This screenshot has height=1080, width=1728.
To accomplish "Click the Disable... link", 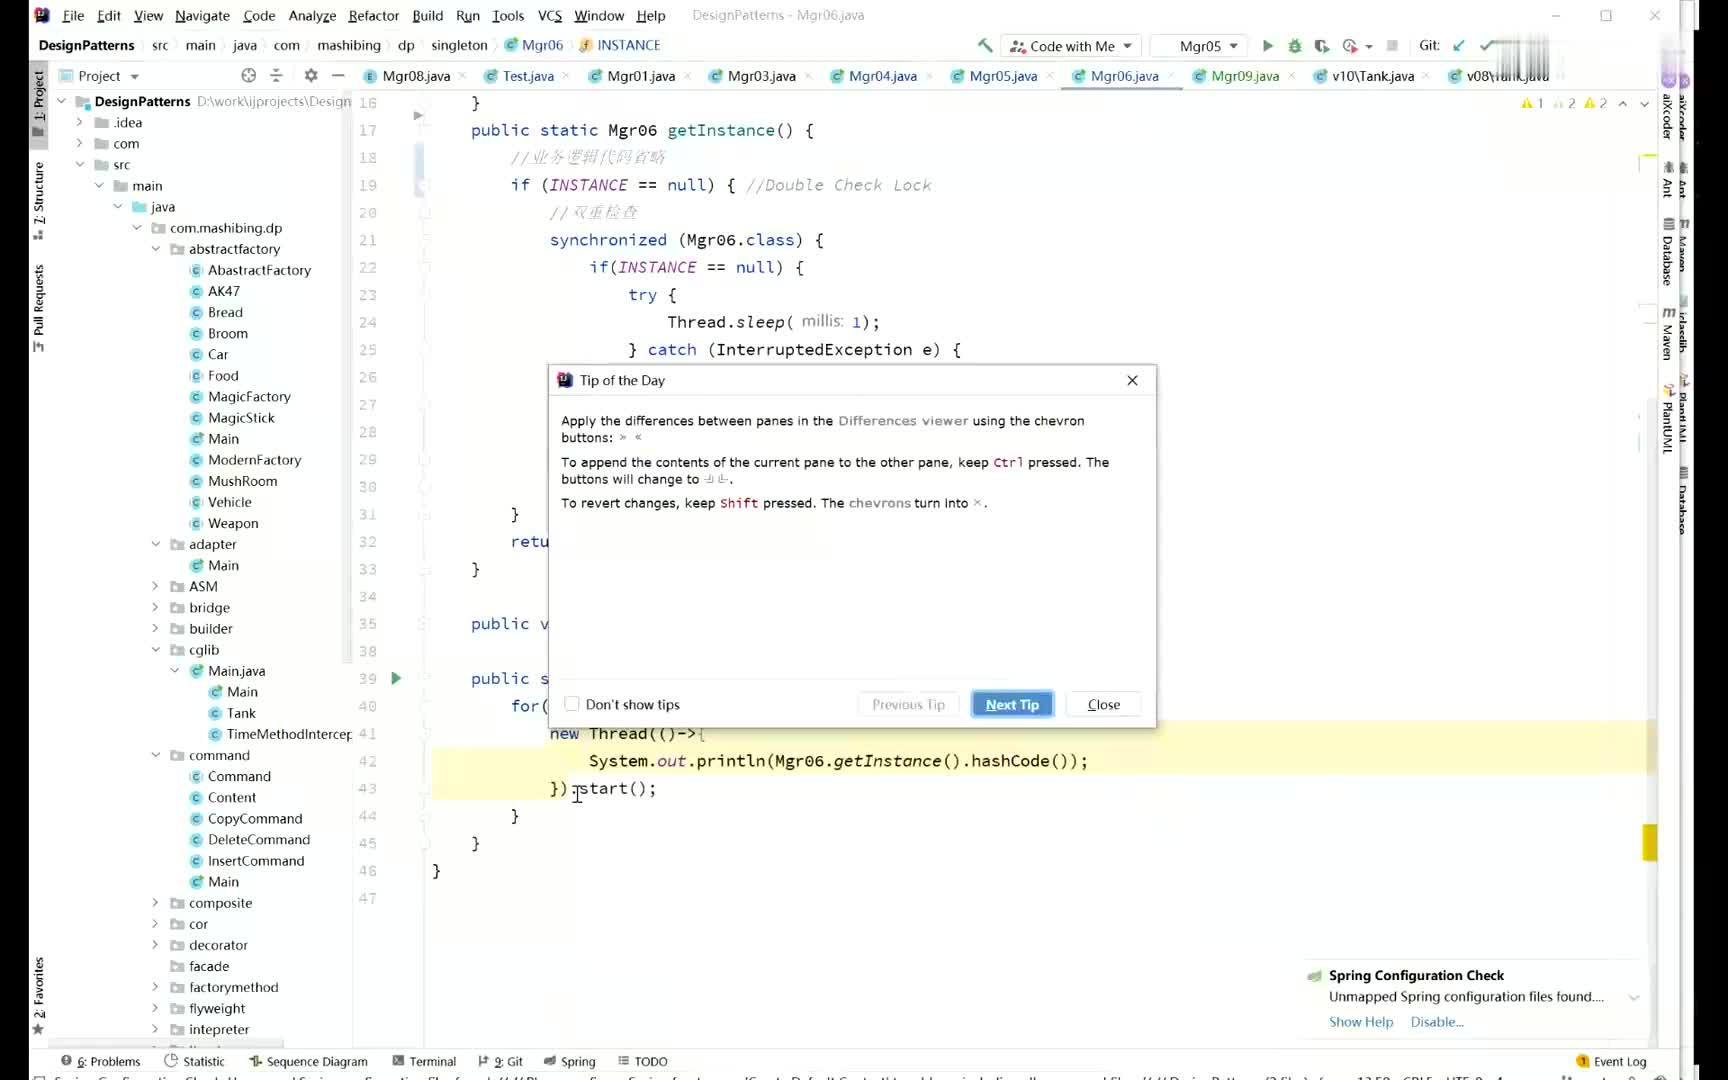I will (x=1437, y=1022).
